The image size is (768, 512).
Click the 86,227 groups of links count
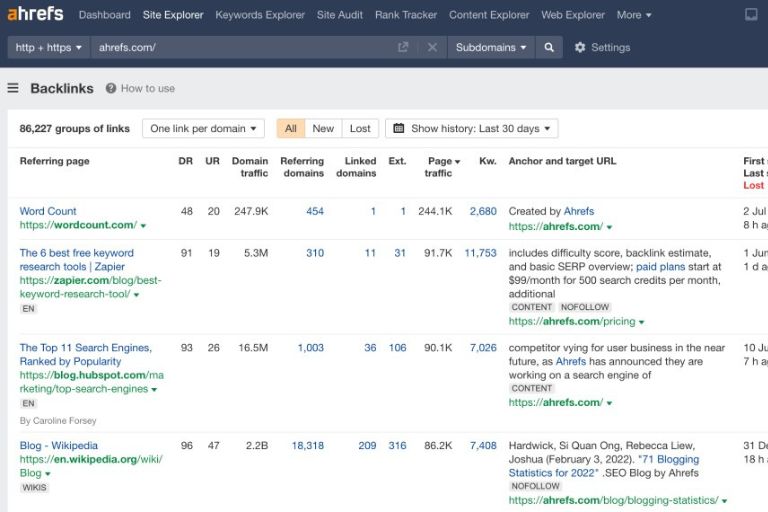coord(74,128)
